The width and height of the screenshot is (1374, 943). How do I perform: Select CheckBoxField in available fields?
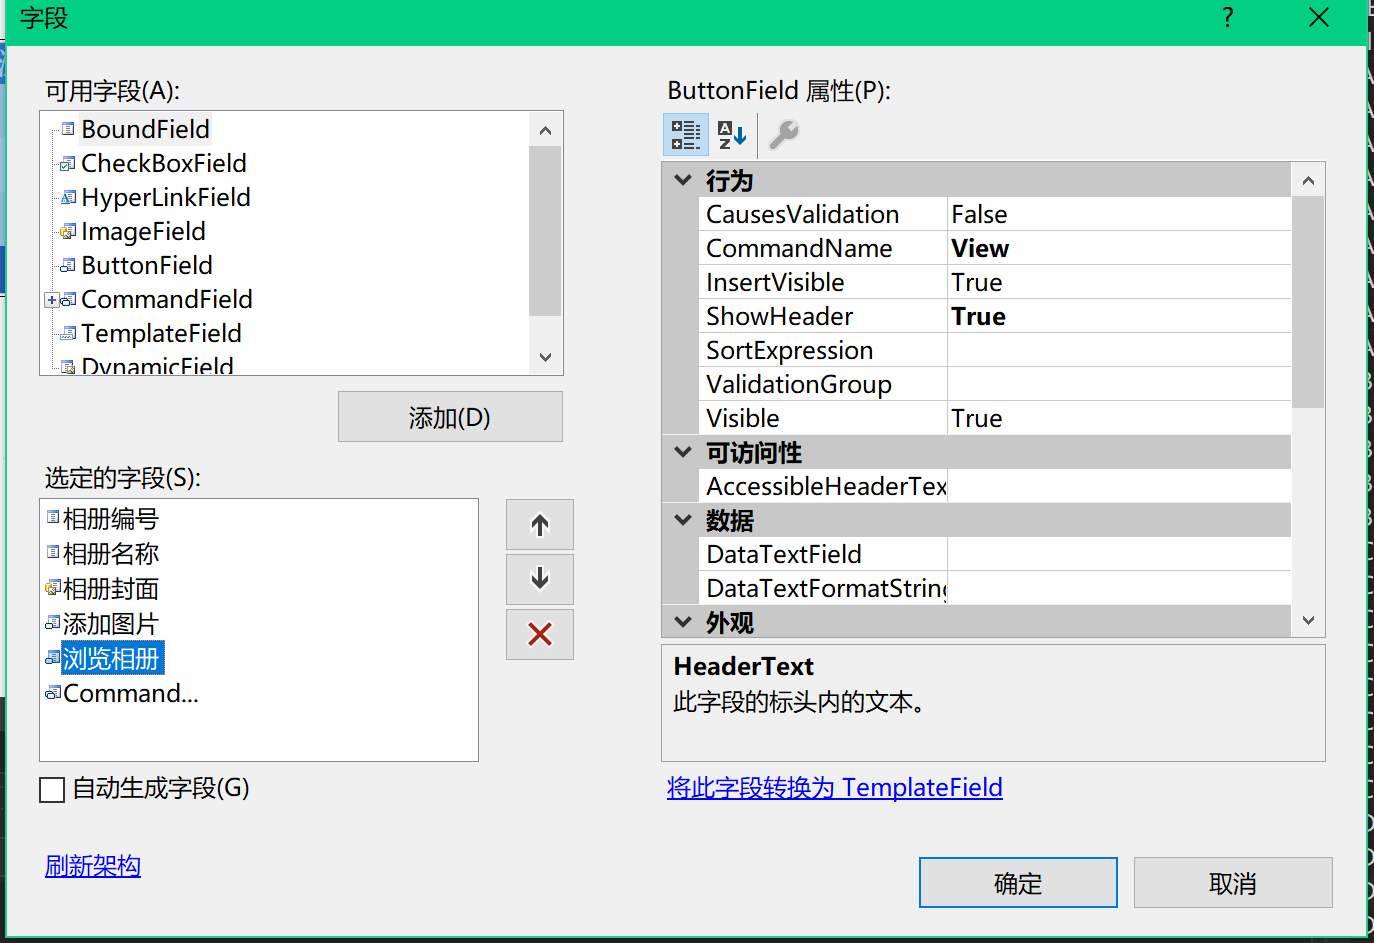click(x=163, y=163)
